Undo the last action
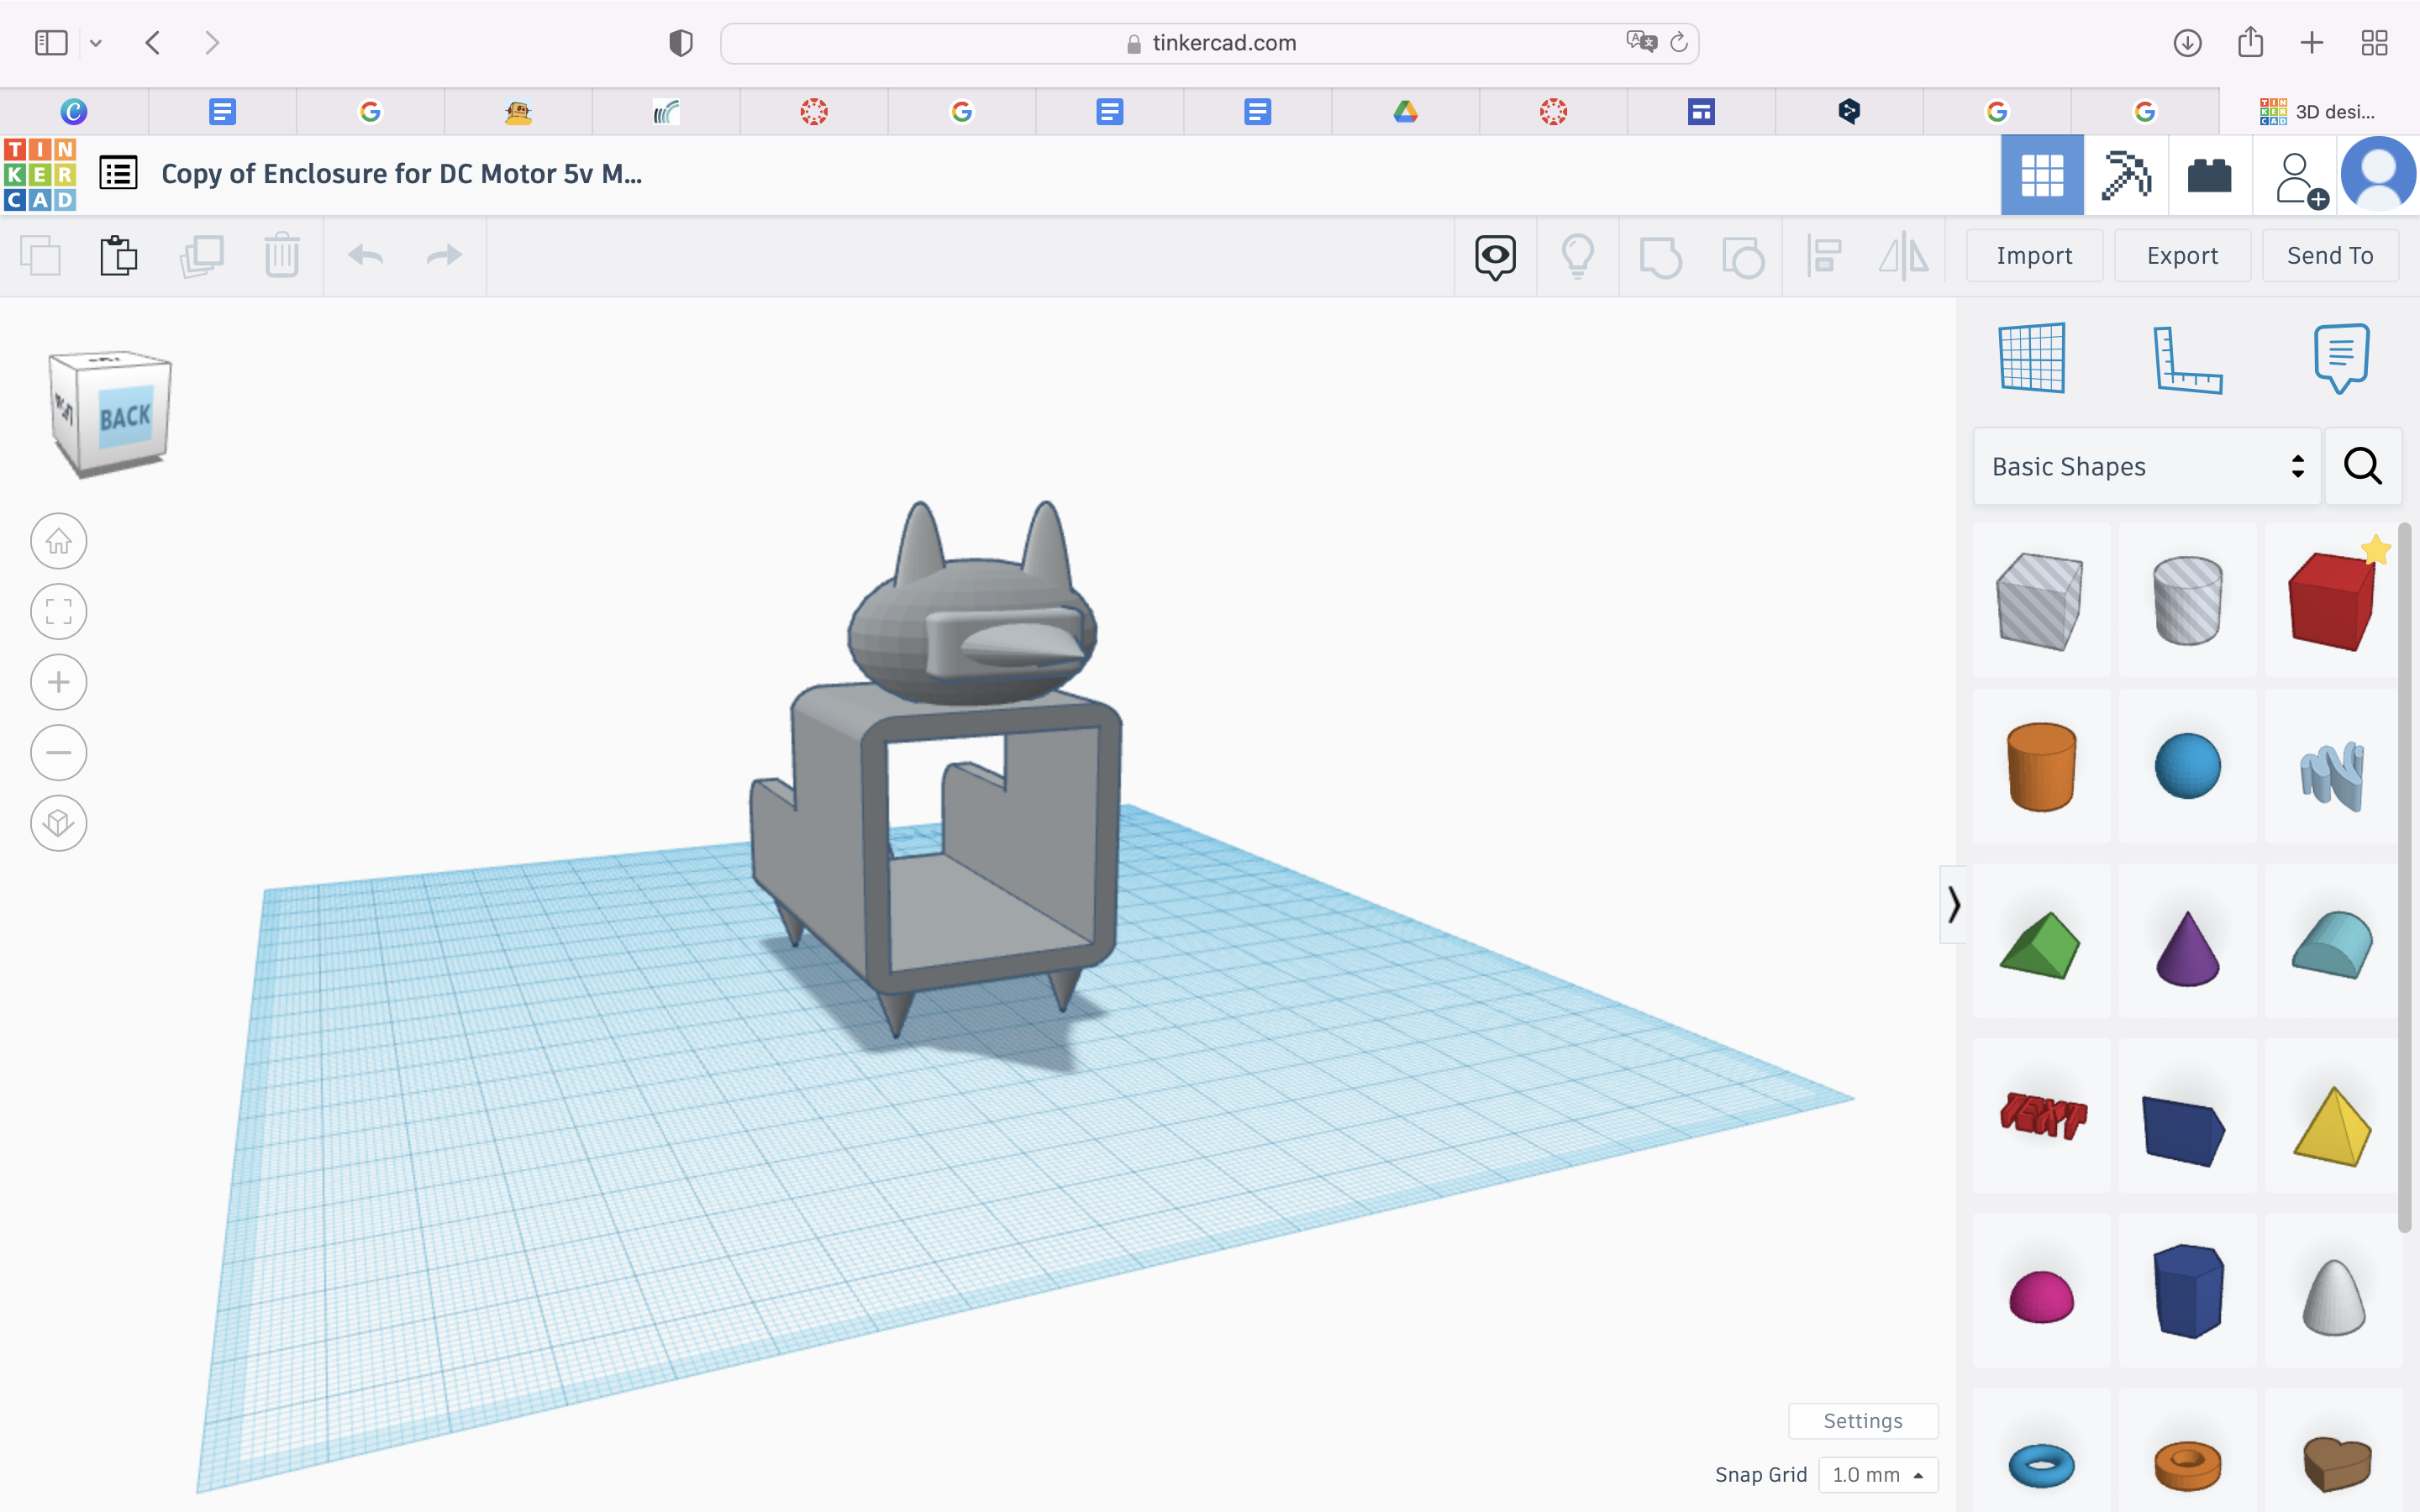 [366, 256]
